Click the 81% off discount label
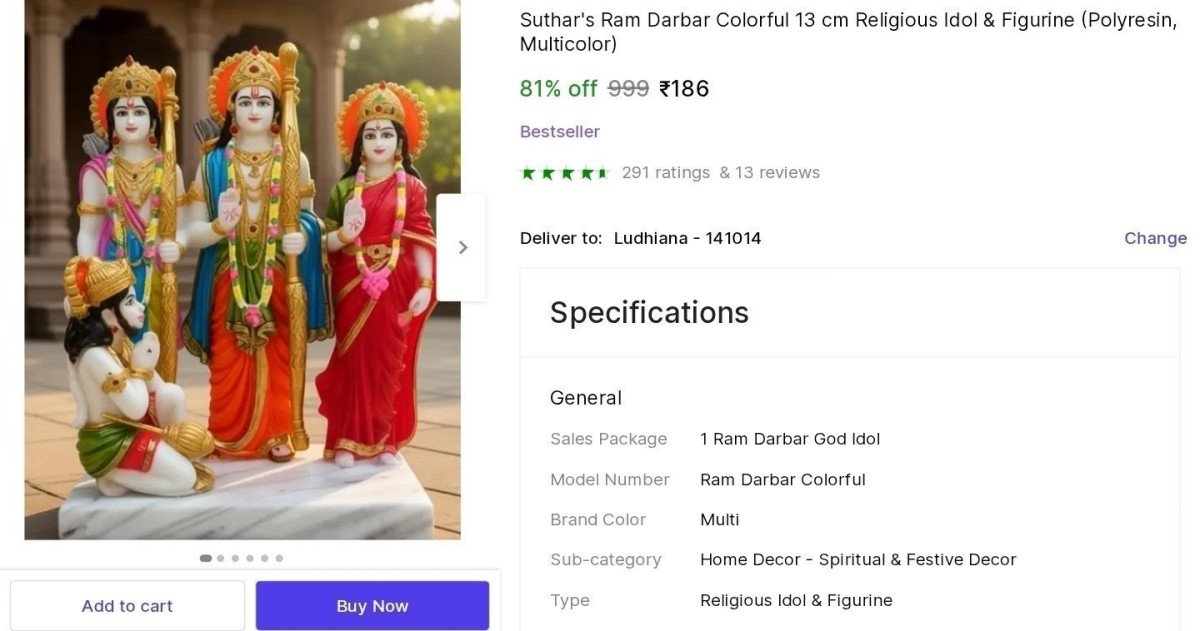This screenshot has width=1200, height=631. coord(558,89)
